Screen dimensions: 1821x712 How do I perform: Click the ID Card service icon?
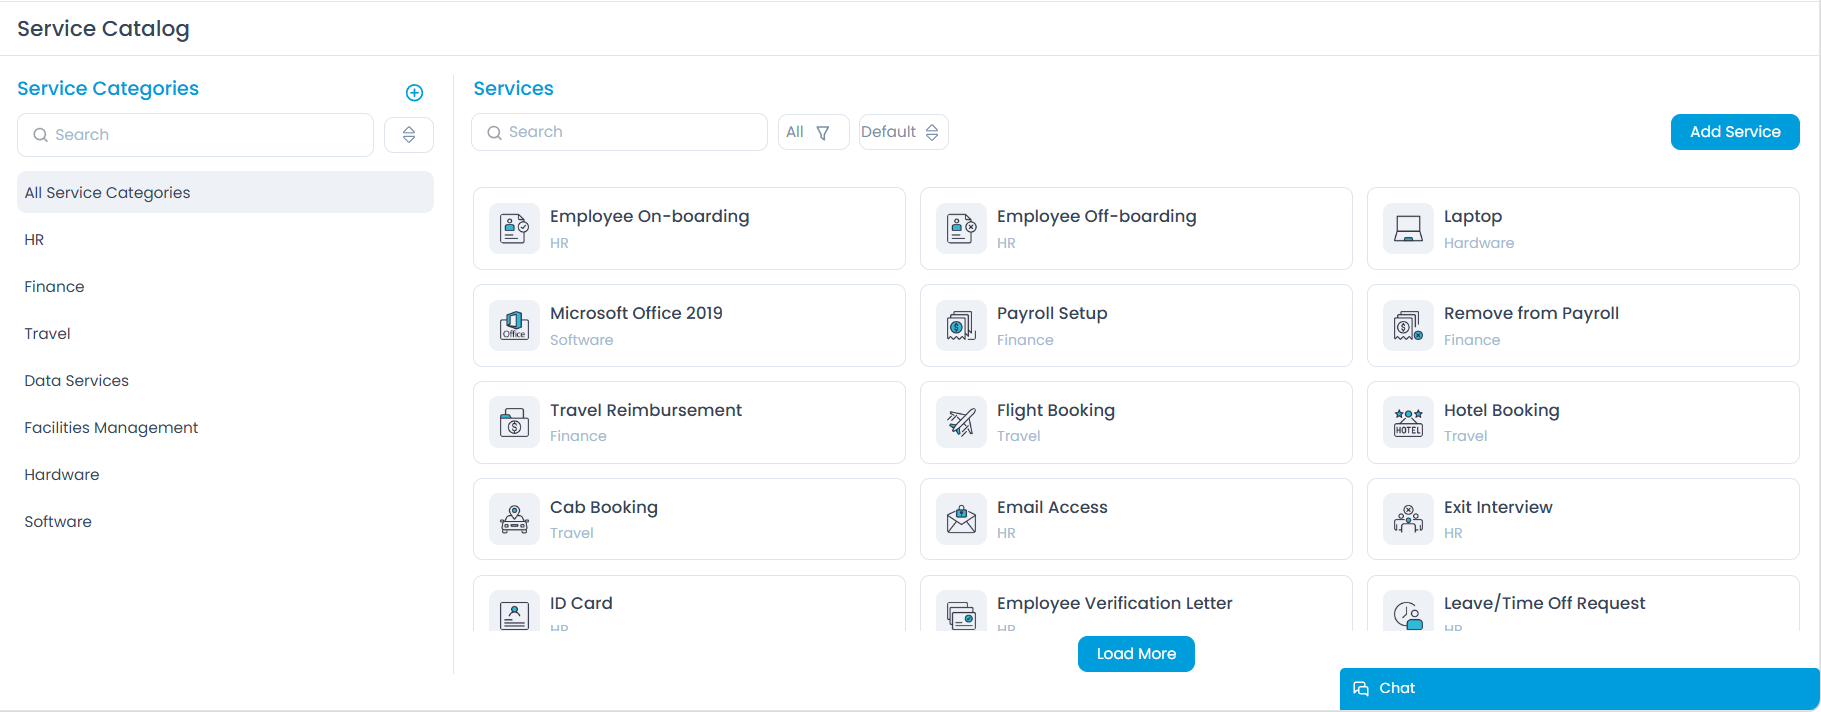[x=514, y=613]
